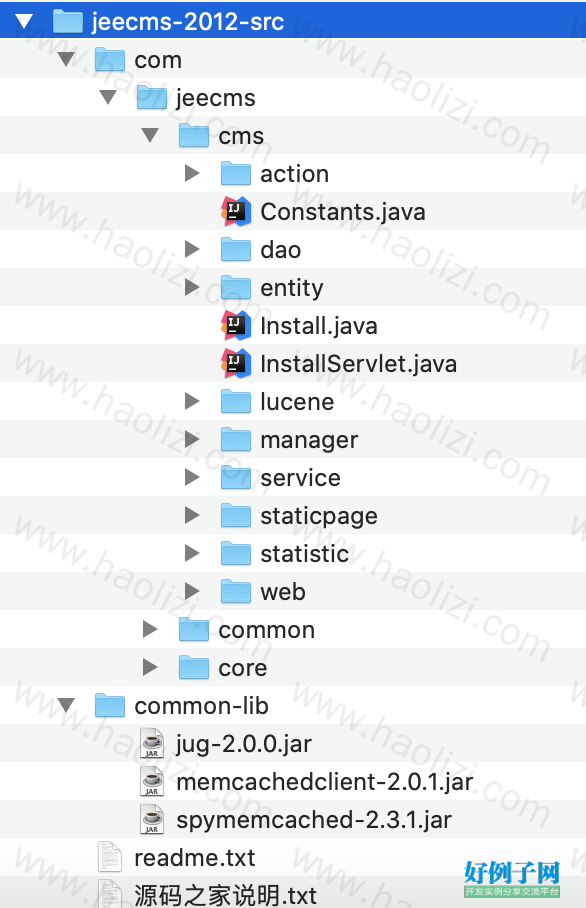Select the InstallServlet.java file icon
Image resolution: width=586 pixels, height=908 pixels.
[236, 364]
